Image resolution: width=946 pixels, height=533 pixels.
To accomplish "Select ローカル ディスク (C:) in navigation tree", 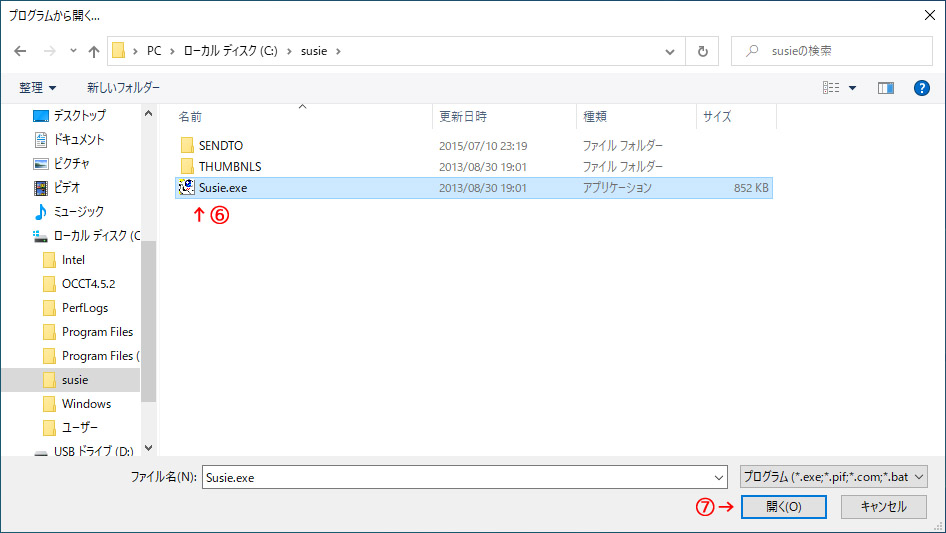I will pyautogui.click(x=97, y=236).
